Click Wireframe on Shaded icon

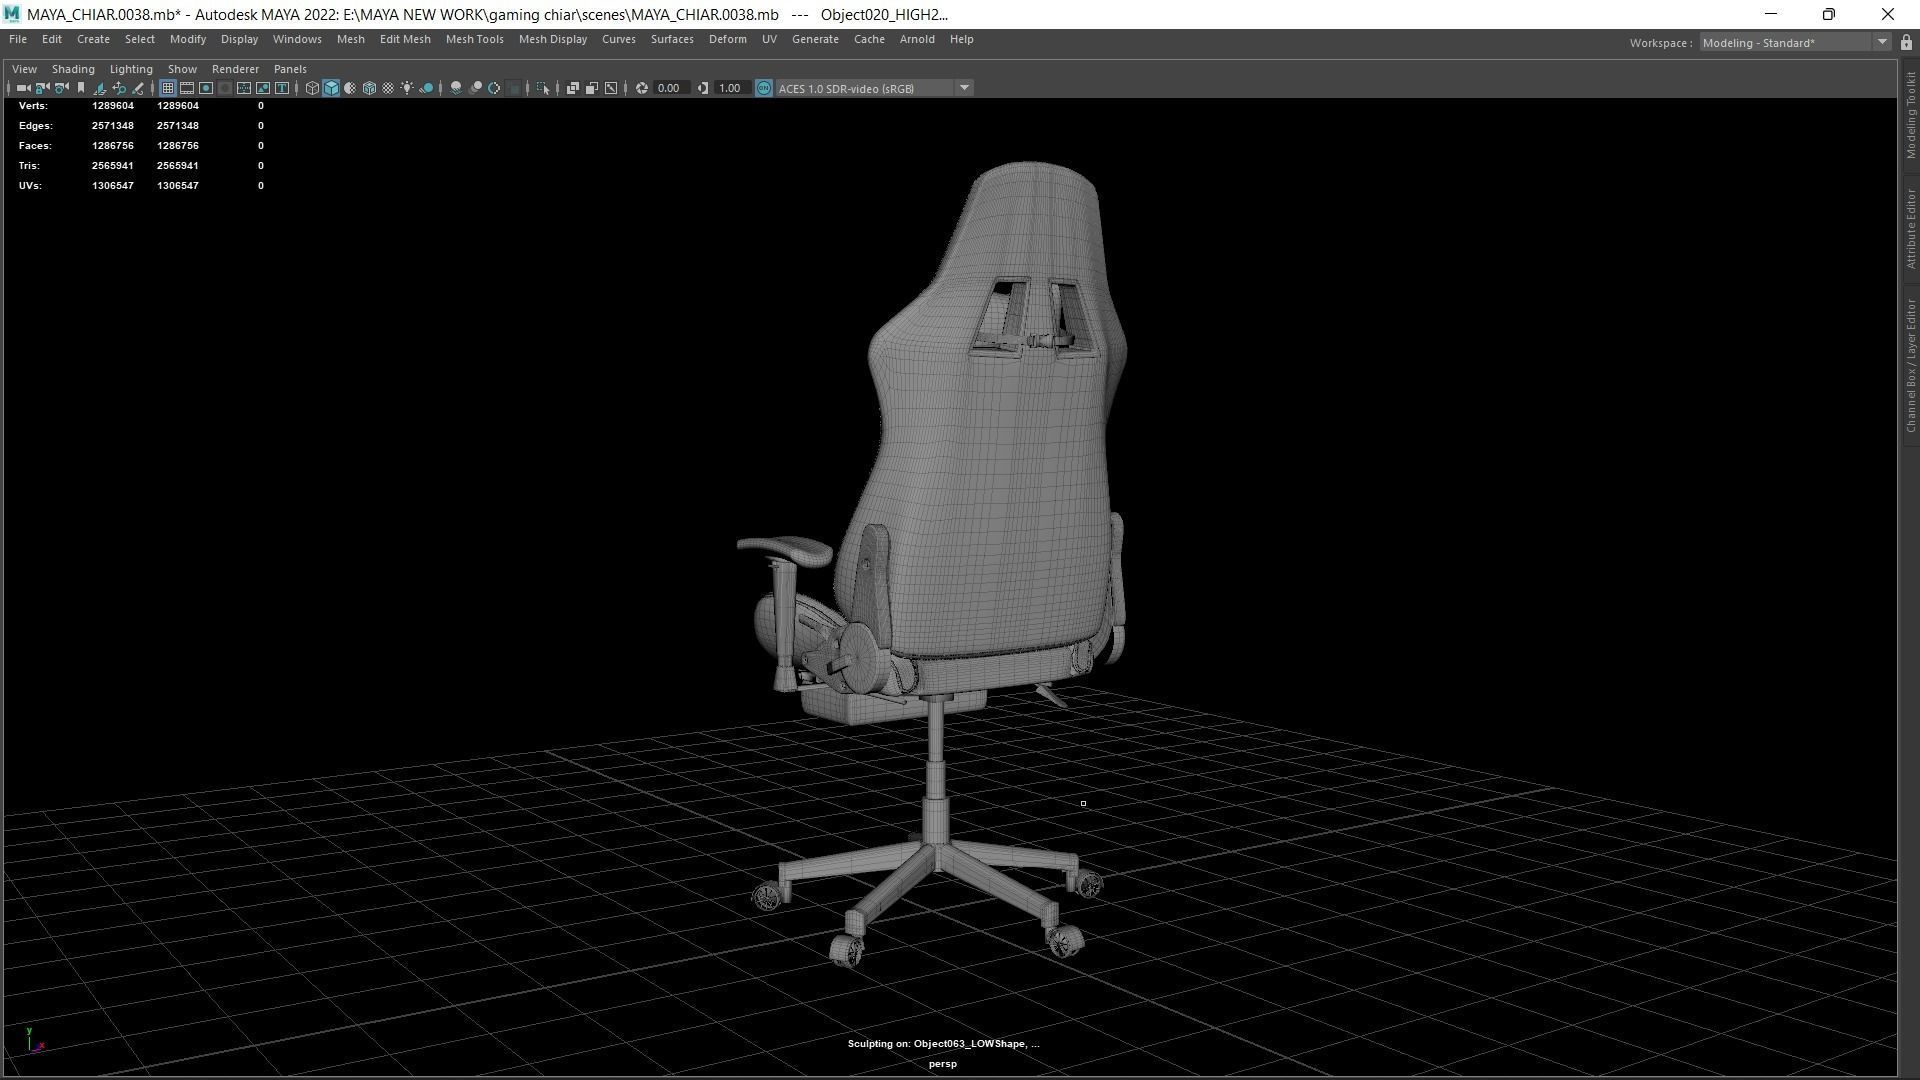click(x=369, y=88)
